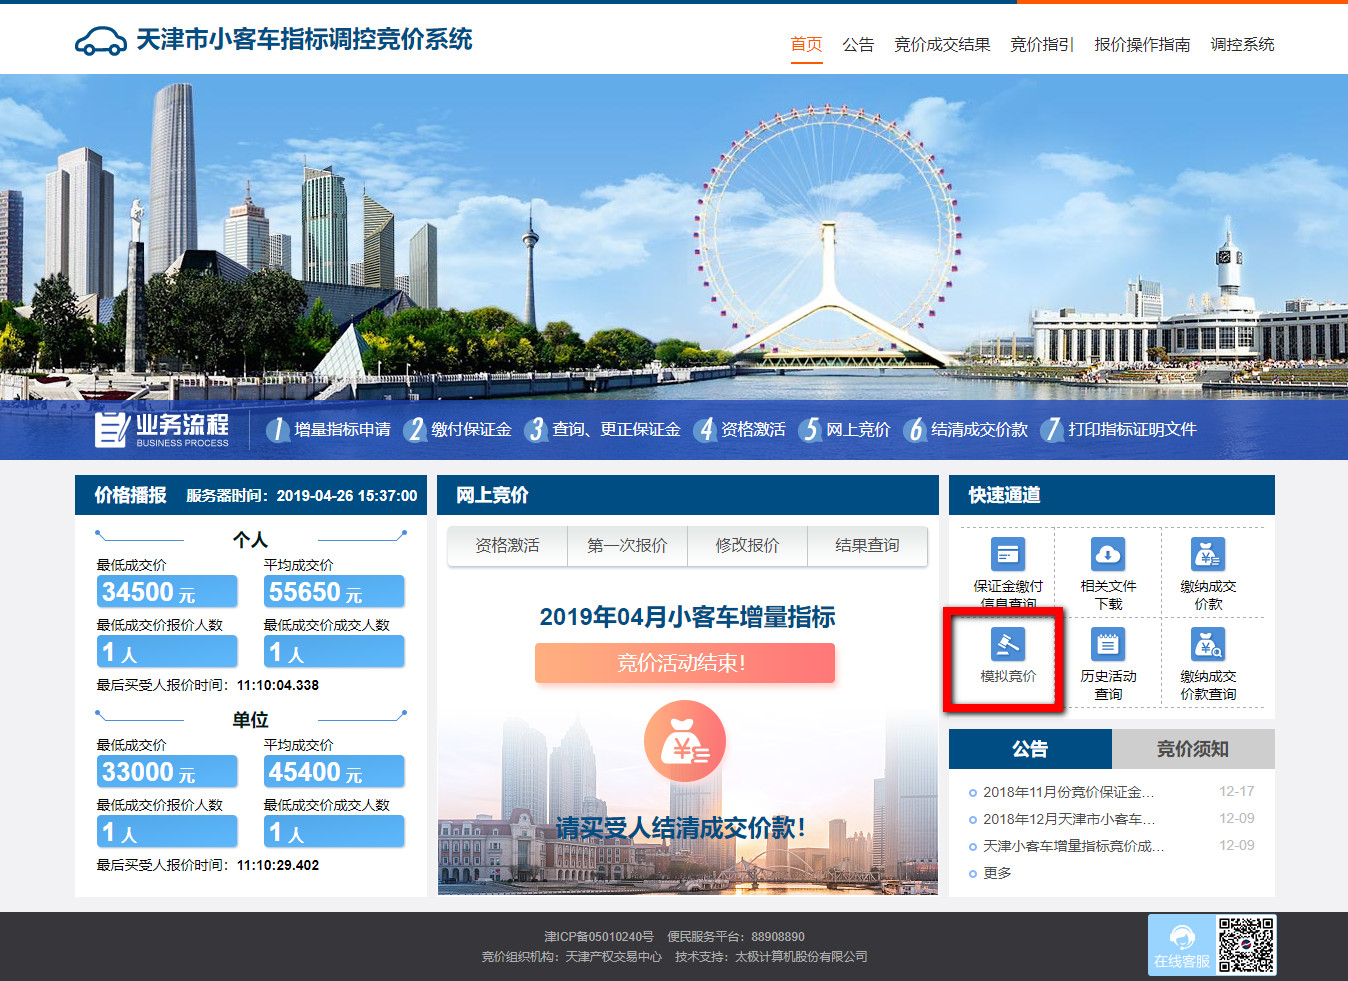The width and height of the screenshot is (1348, 981).
Task: Select the 第一次报价 tab
Action: [x=627, y=546]
